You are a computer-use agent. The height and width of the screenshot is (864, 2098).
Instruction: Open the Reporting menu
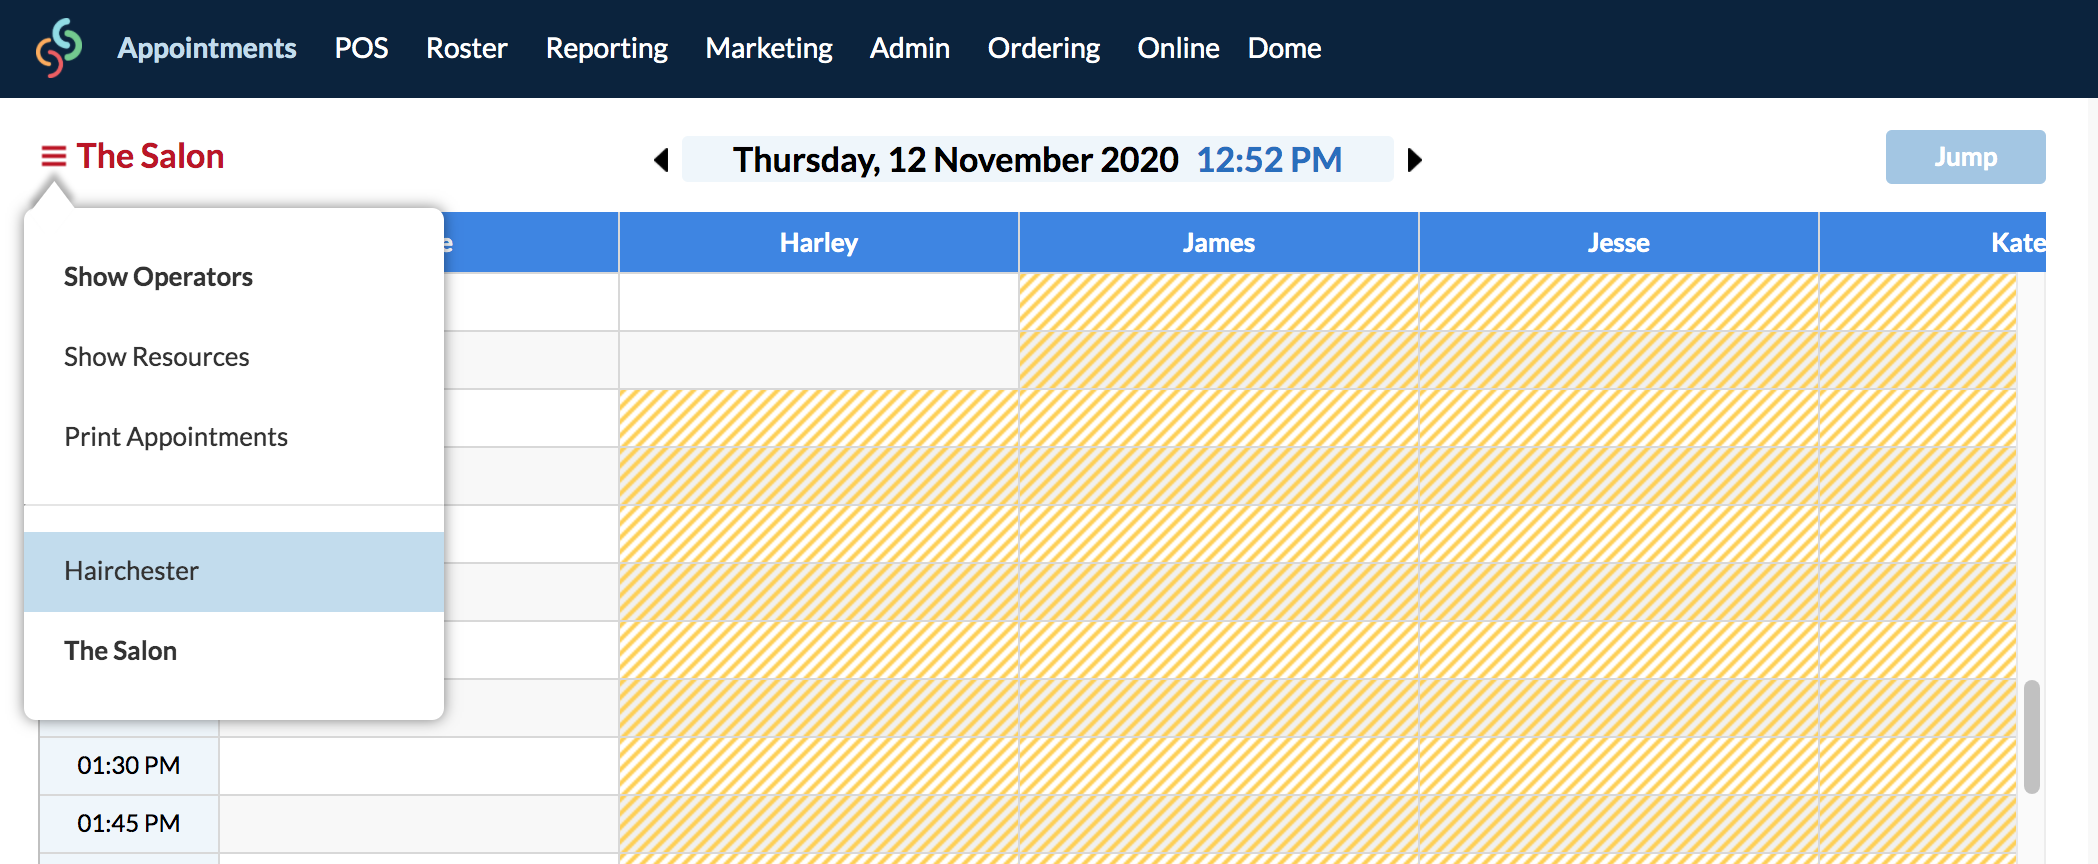pyautogui.click(x=607, y=48)
